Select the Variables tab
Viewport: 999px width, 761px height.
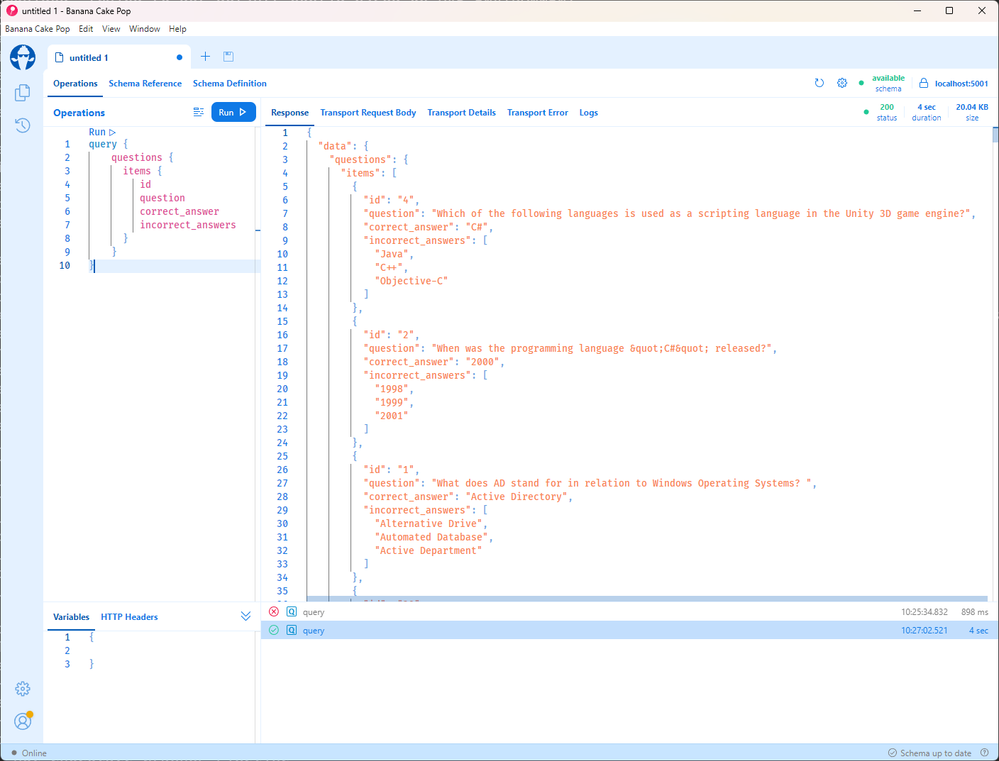coord(71,617)
